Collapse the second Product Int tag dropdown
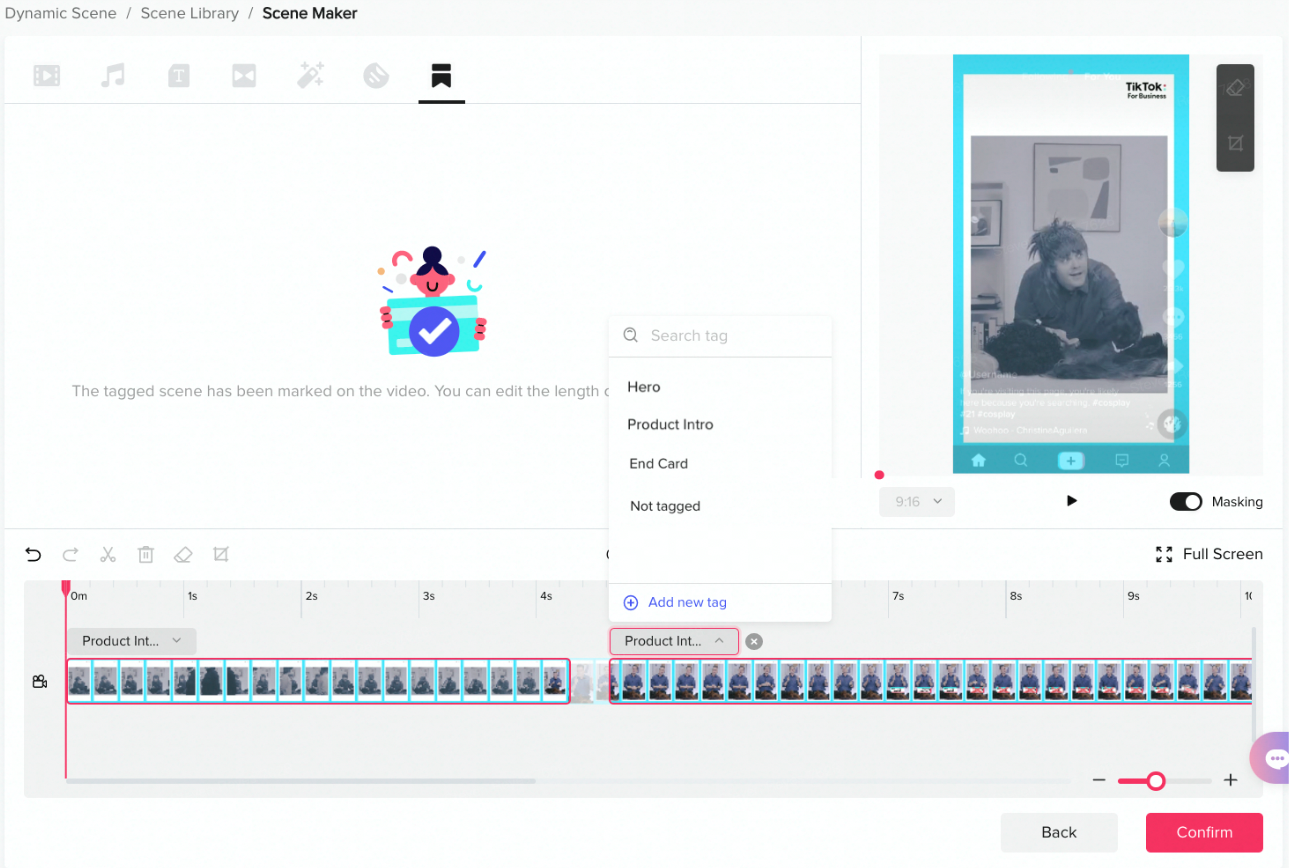The width and height of the screenshot is (1289, 868). click(x=719, y=641)
